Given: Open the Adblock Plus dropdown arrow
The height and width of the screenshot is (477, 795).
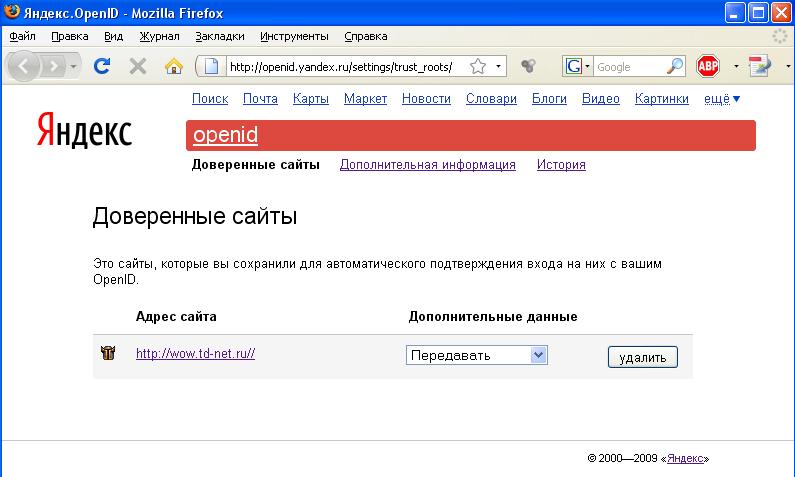Looking at the screenshot, I should click(x=736, y=66).
